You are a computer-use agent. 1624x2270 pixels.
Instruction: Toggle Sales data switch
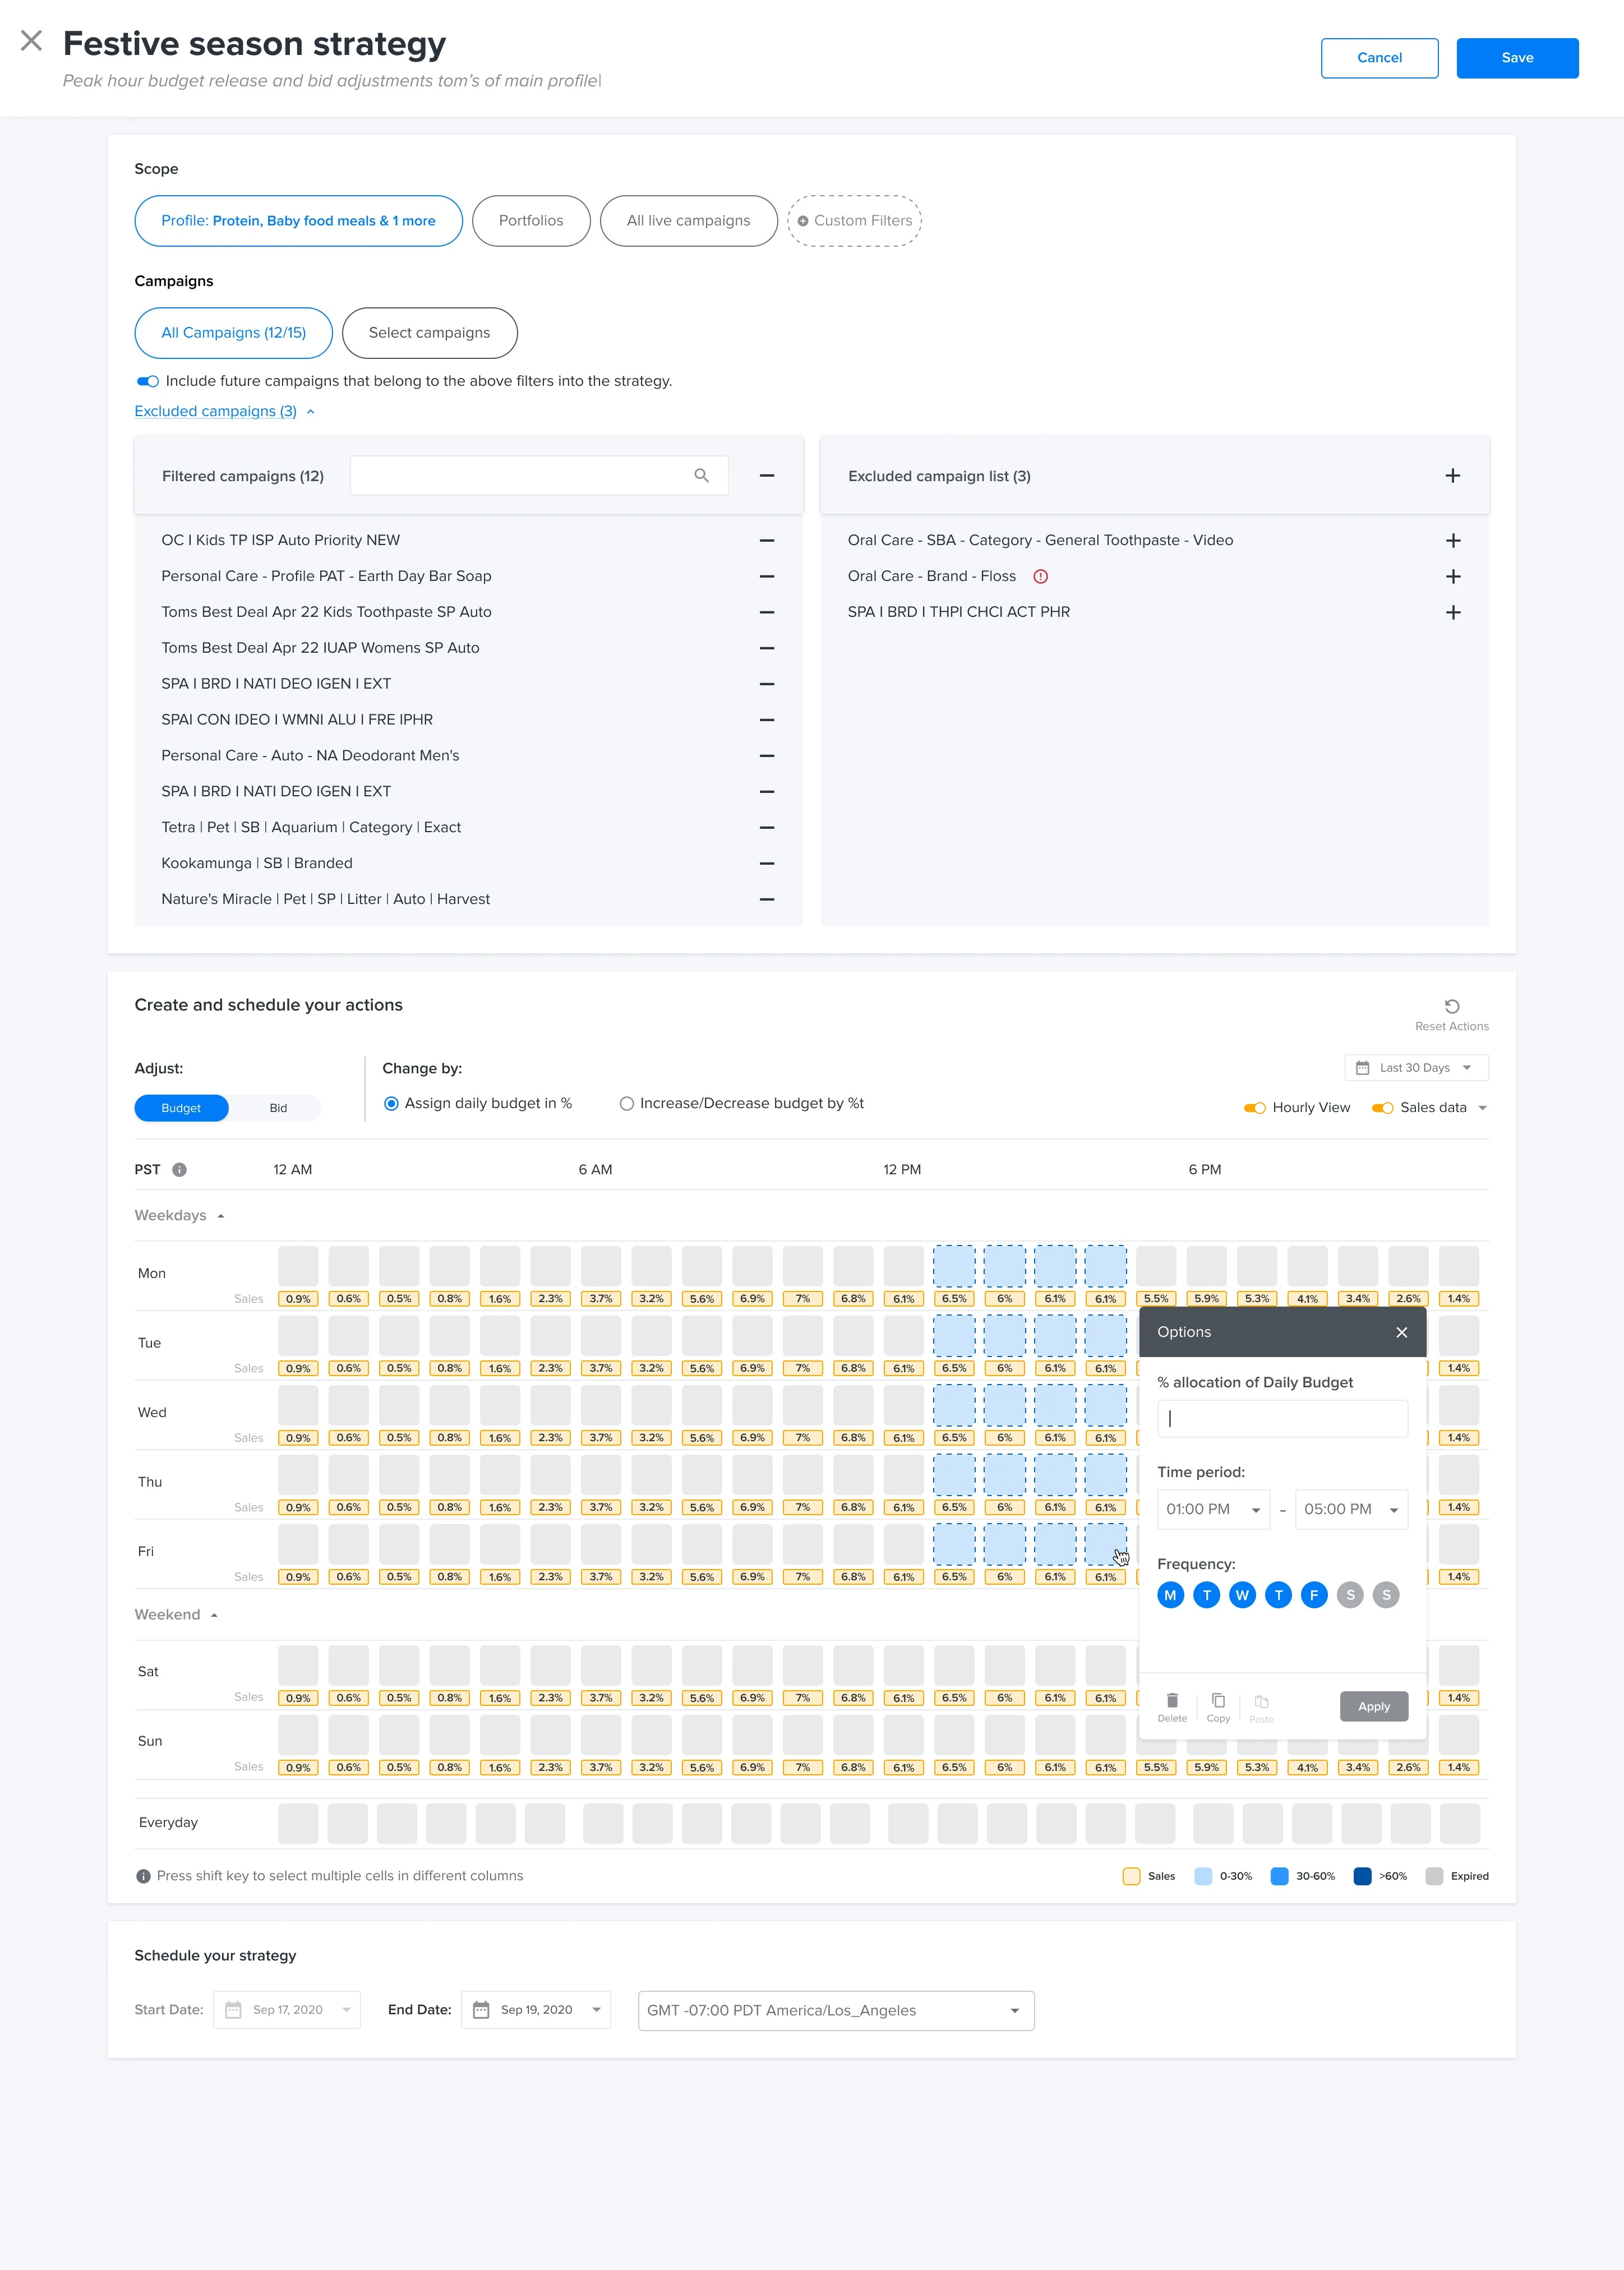coord(1383,1108)
